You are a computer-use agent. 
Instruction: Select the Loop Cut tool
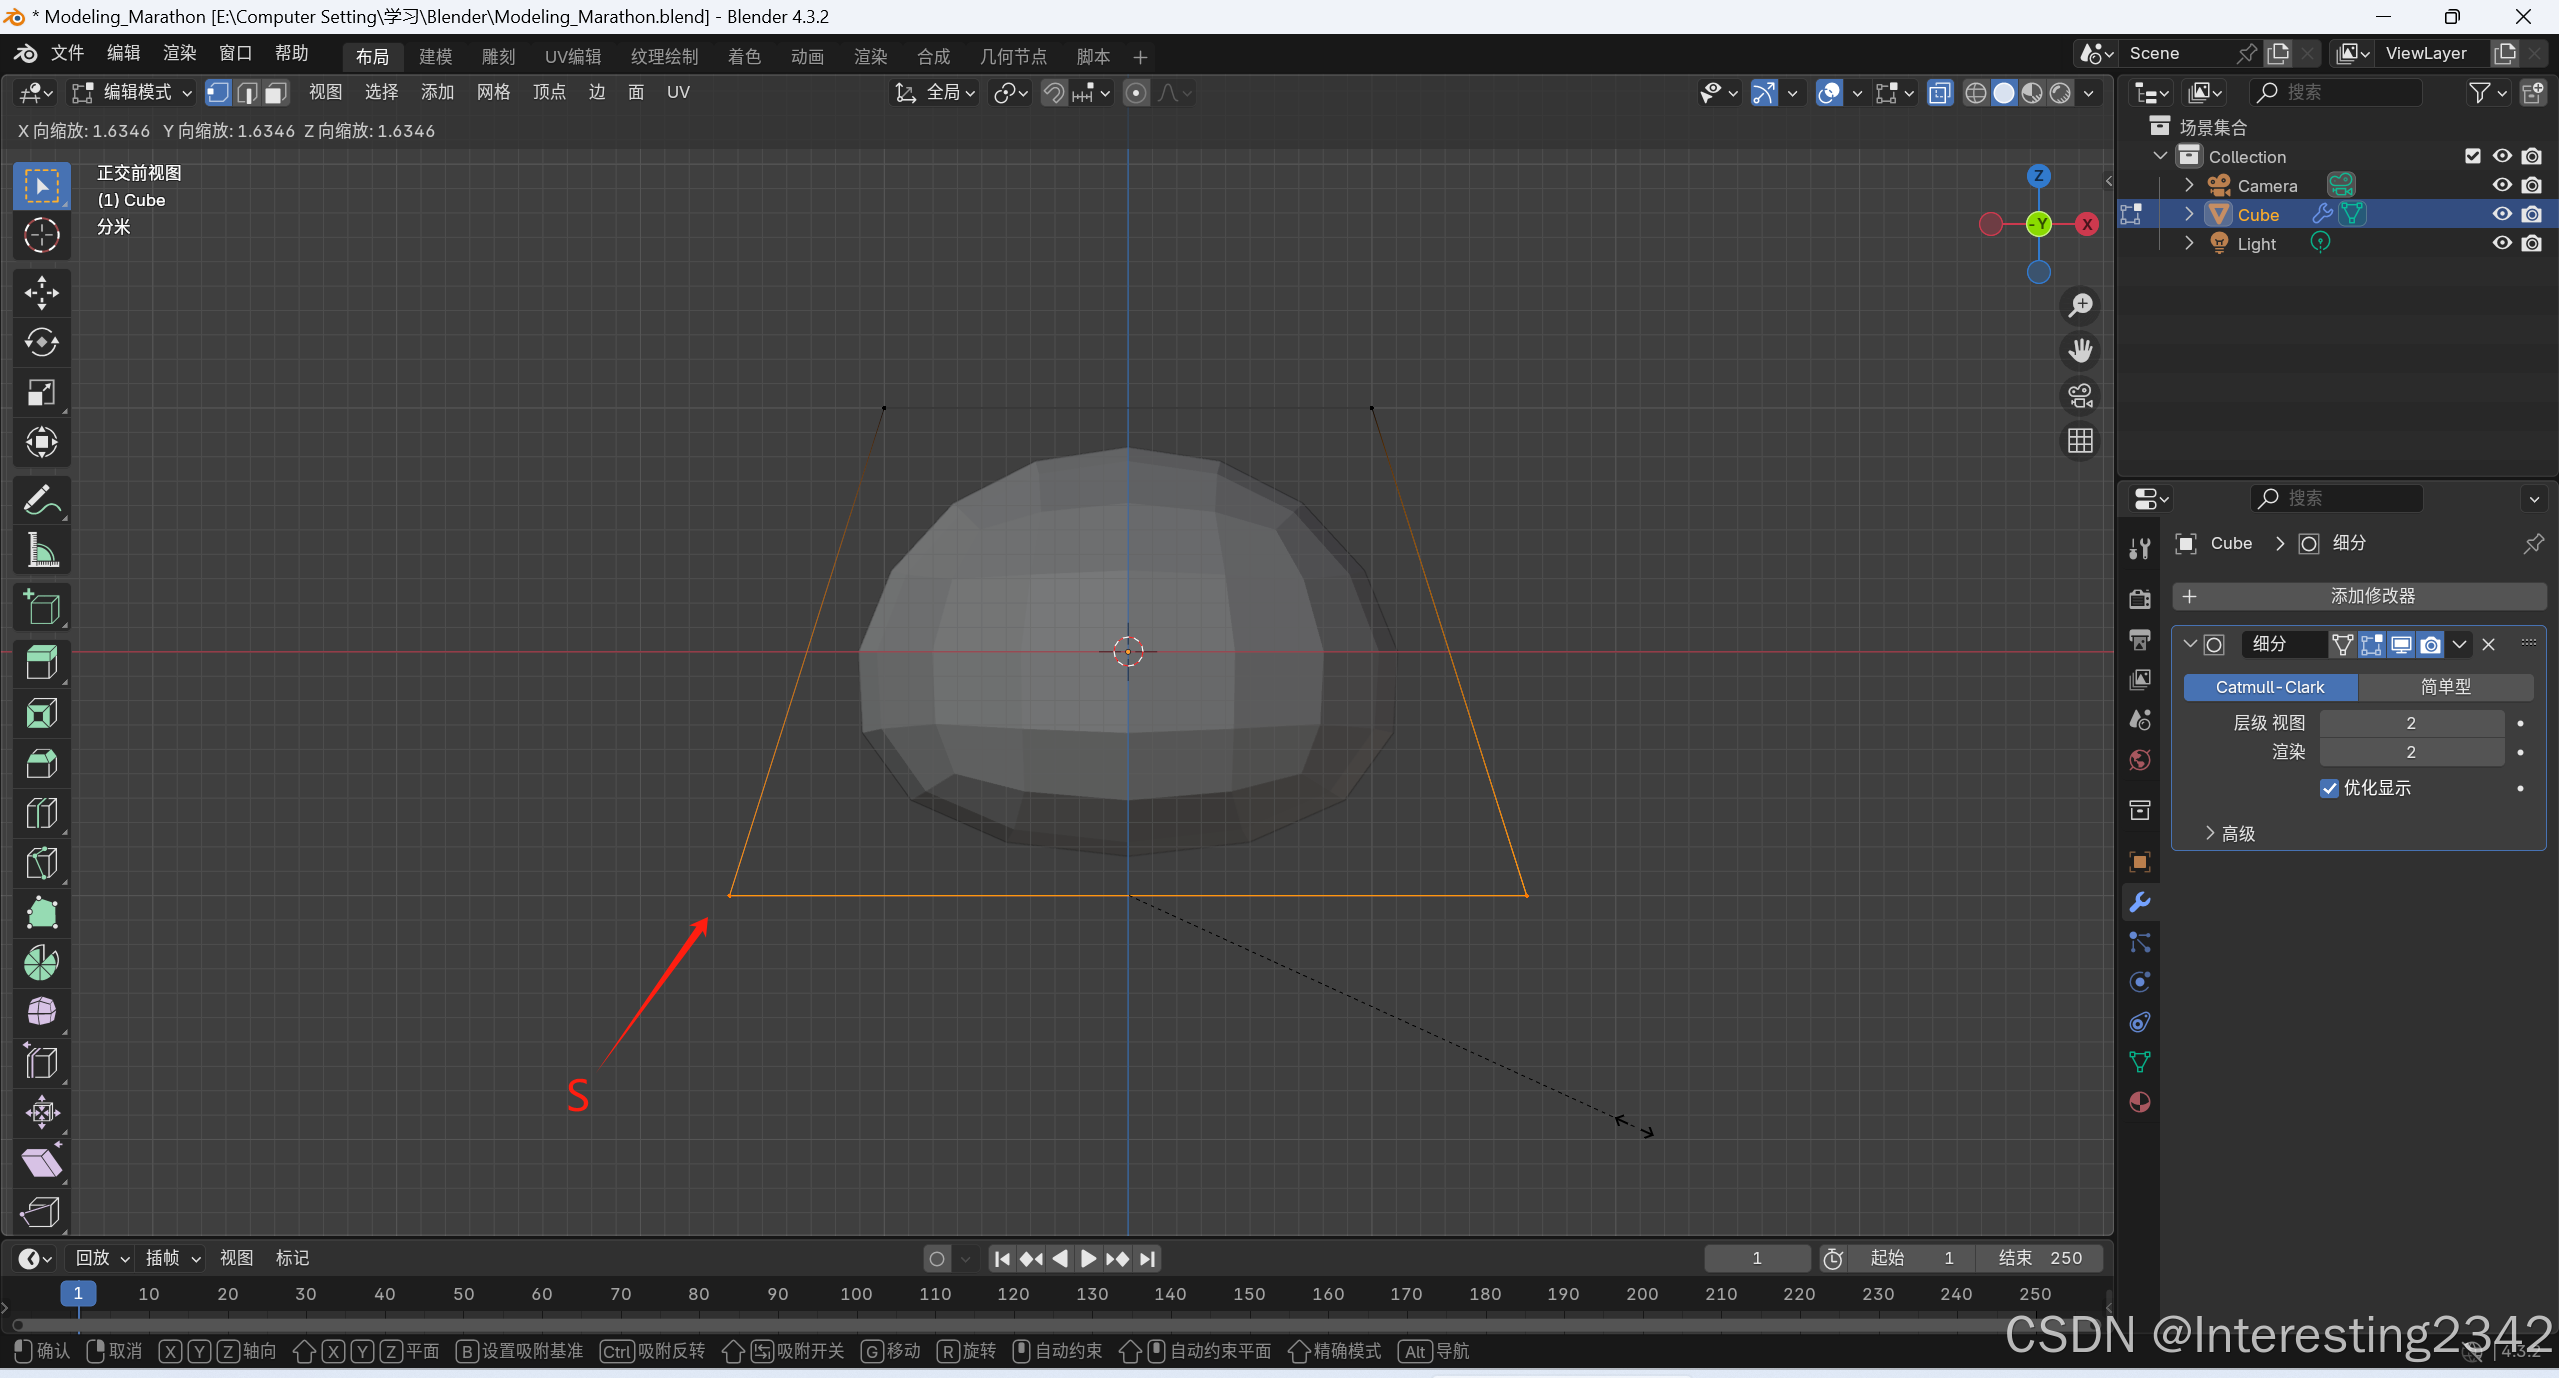click(x=41, y=813)
